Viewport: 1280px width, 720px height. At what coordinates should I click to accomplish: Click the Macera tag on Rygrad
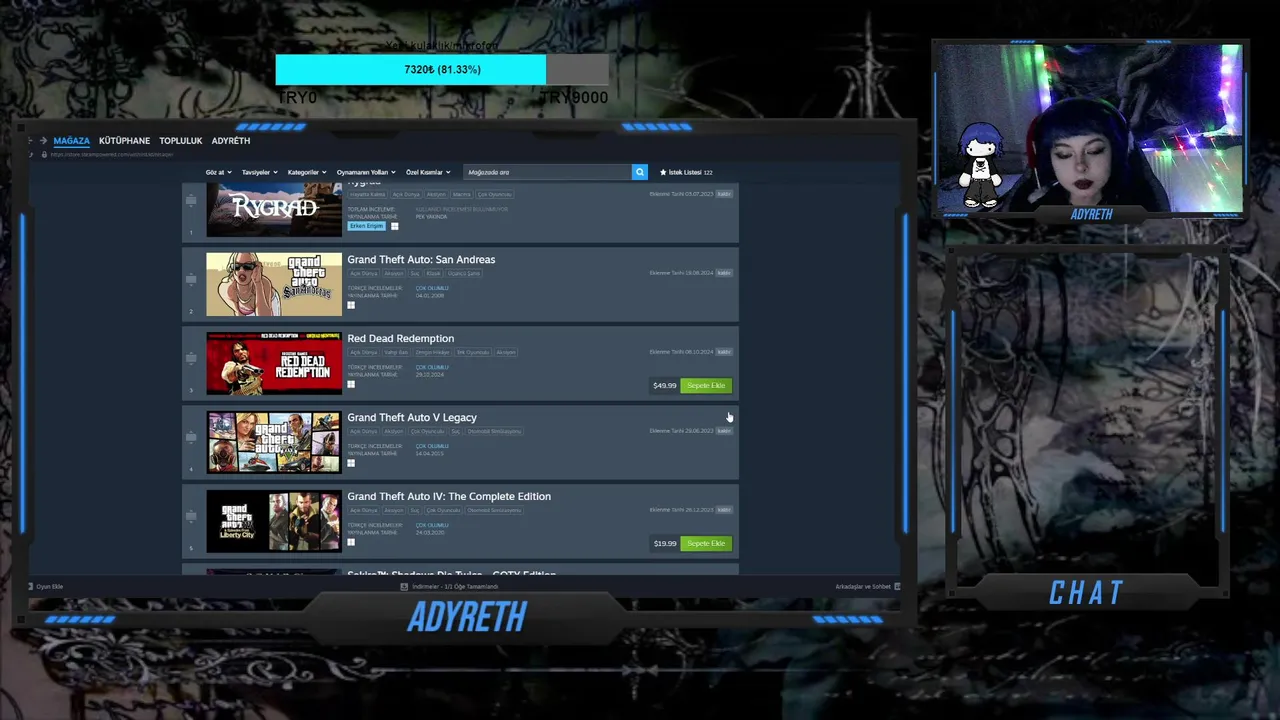(x=461, y=194)
